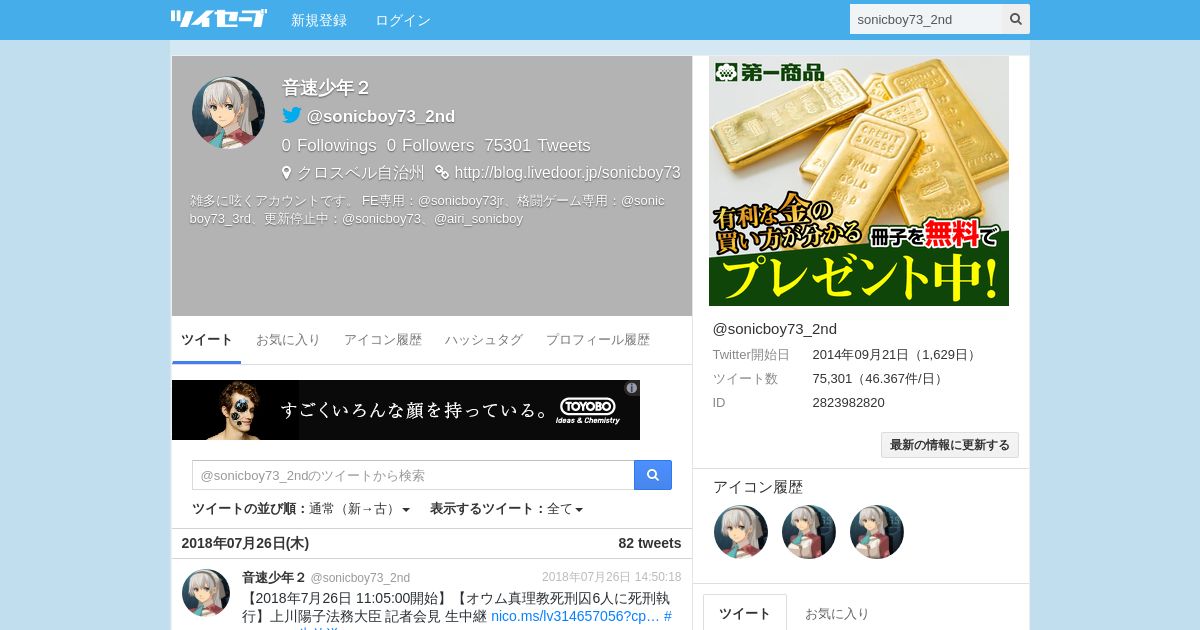Click the 2018年07月26日(木) date heading
Image resolution: width=1200 pixels, height=630 pixels.
[245, 543]
